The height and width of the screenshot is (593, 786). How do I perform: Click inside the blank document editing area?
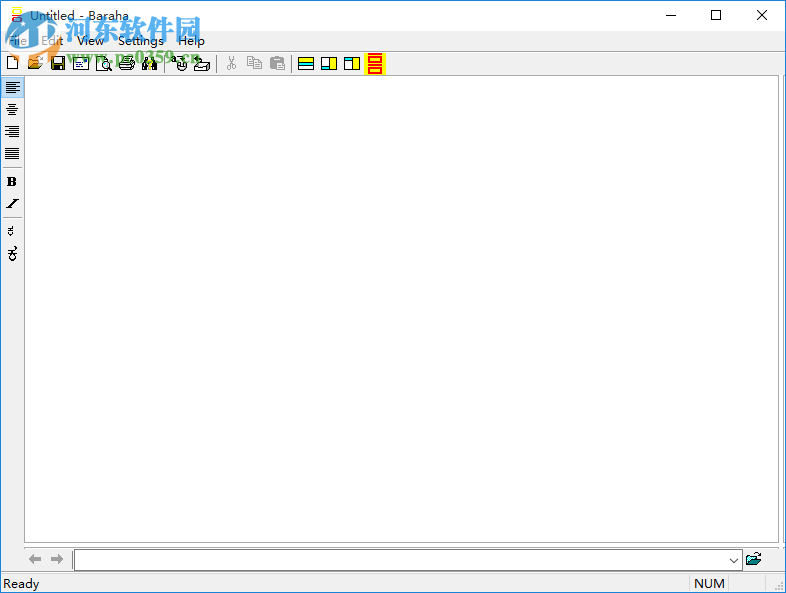[402, 309]
